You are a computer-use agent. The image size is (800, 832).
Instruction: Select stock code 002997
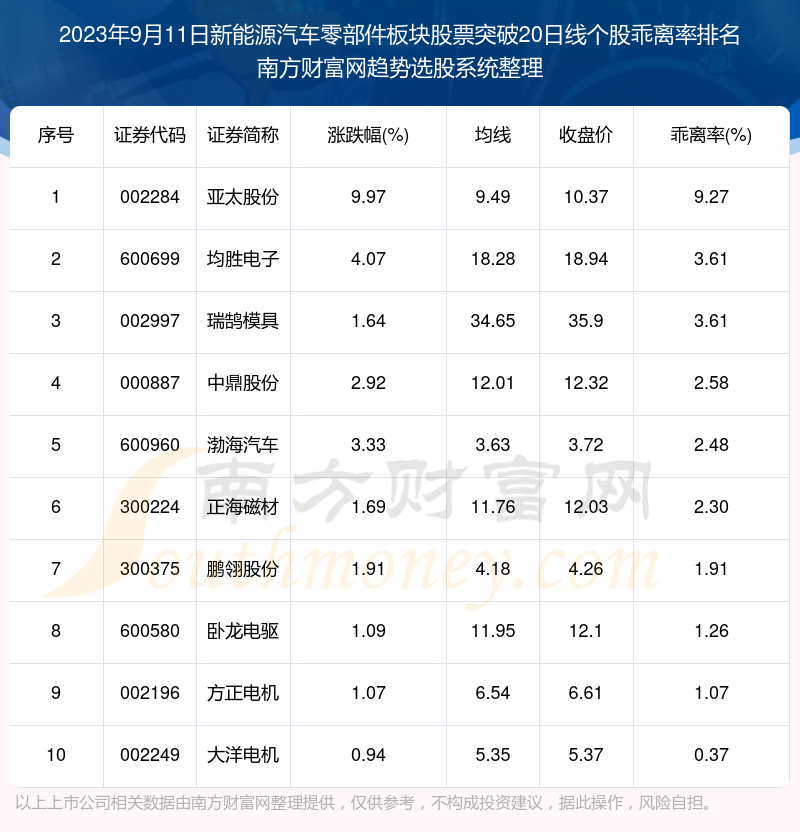pyautogui.click(x=150, y=321)
